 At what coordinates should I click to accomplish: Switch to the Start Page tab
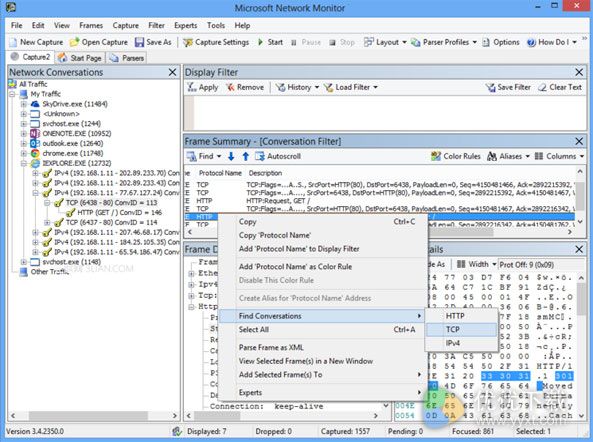(x=80, y=58)
